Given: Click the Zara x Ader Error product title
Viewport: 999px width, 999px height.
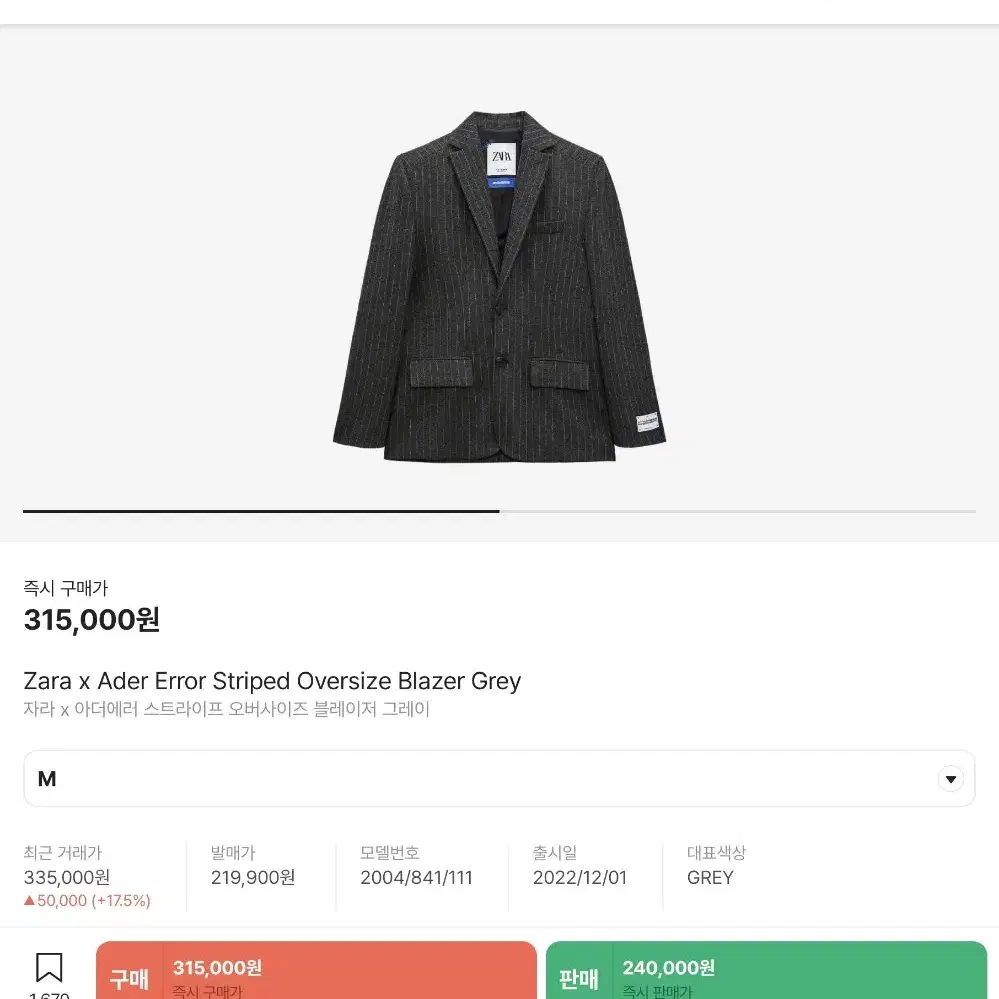Looking at the screenshot, I should click(272, 681).
